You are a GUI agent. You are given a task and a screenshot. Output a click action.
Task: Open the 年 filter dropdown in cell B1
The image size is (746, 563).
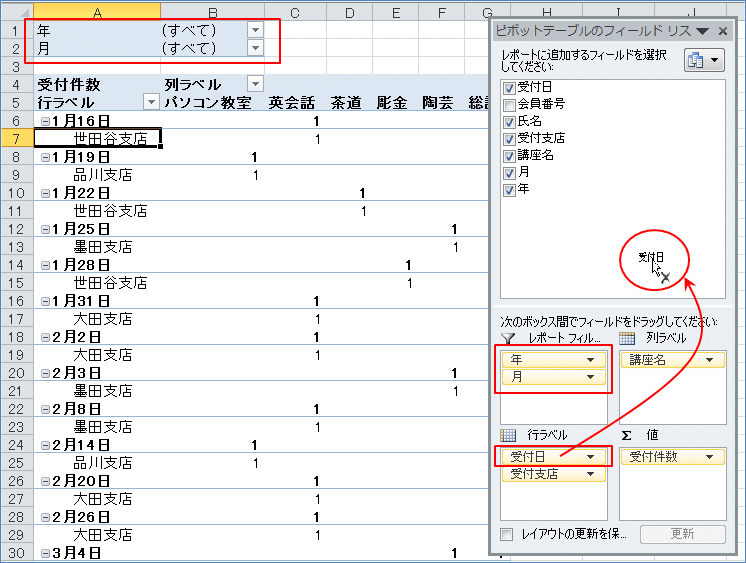click(255, 30)
